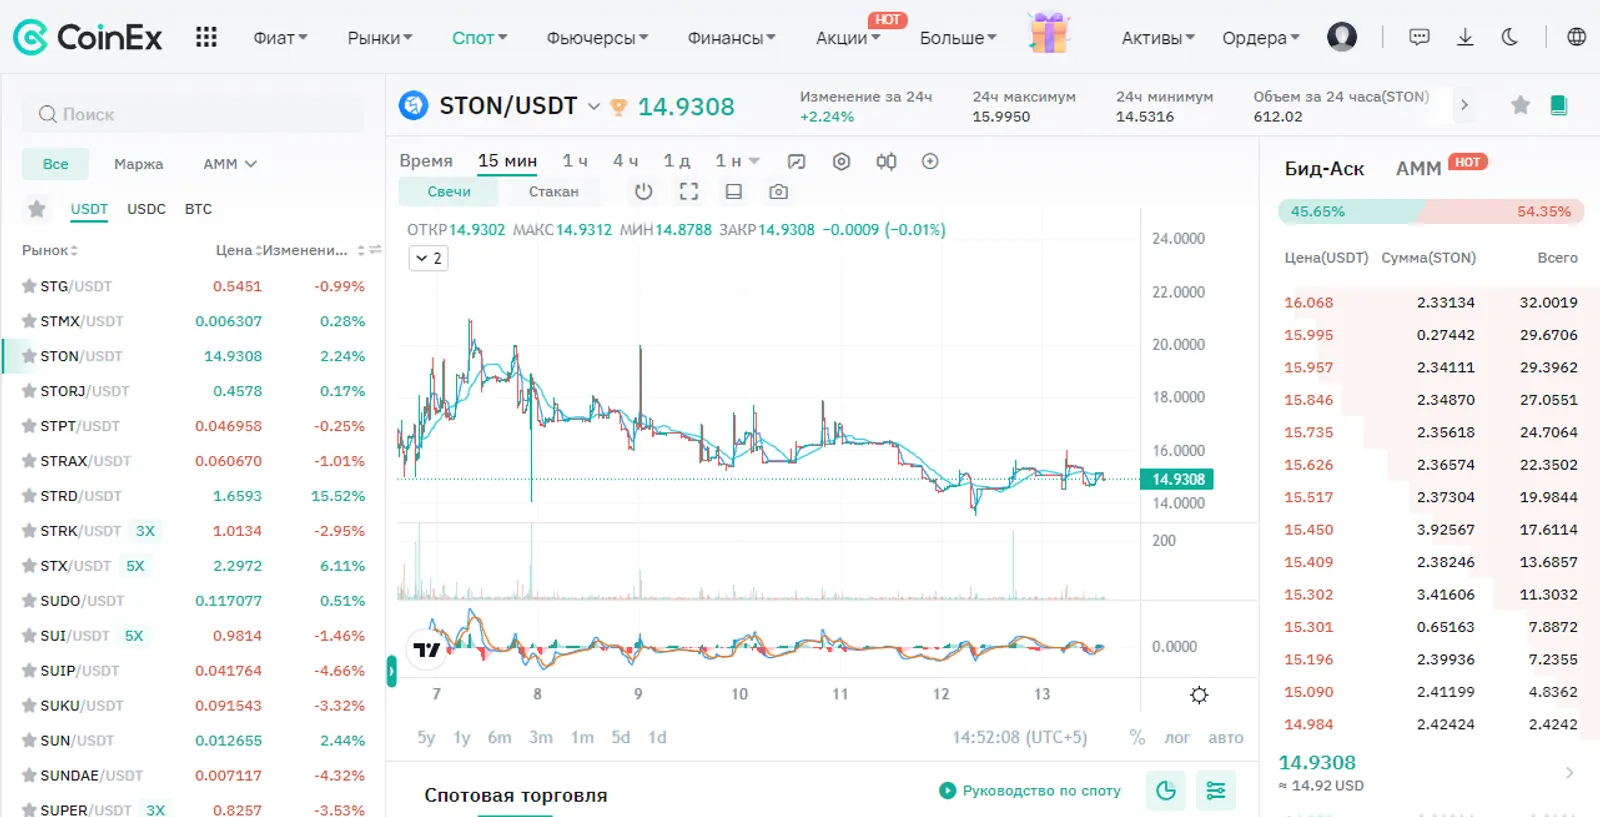Open the STON/USDT pair selector chevron
Image resolution: width=1600 pixels, height=817 pixels.
pyautogui.click(x=593, y=106)
